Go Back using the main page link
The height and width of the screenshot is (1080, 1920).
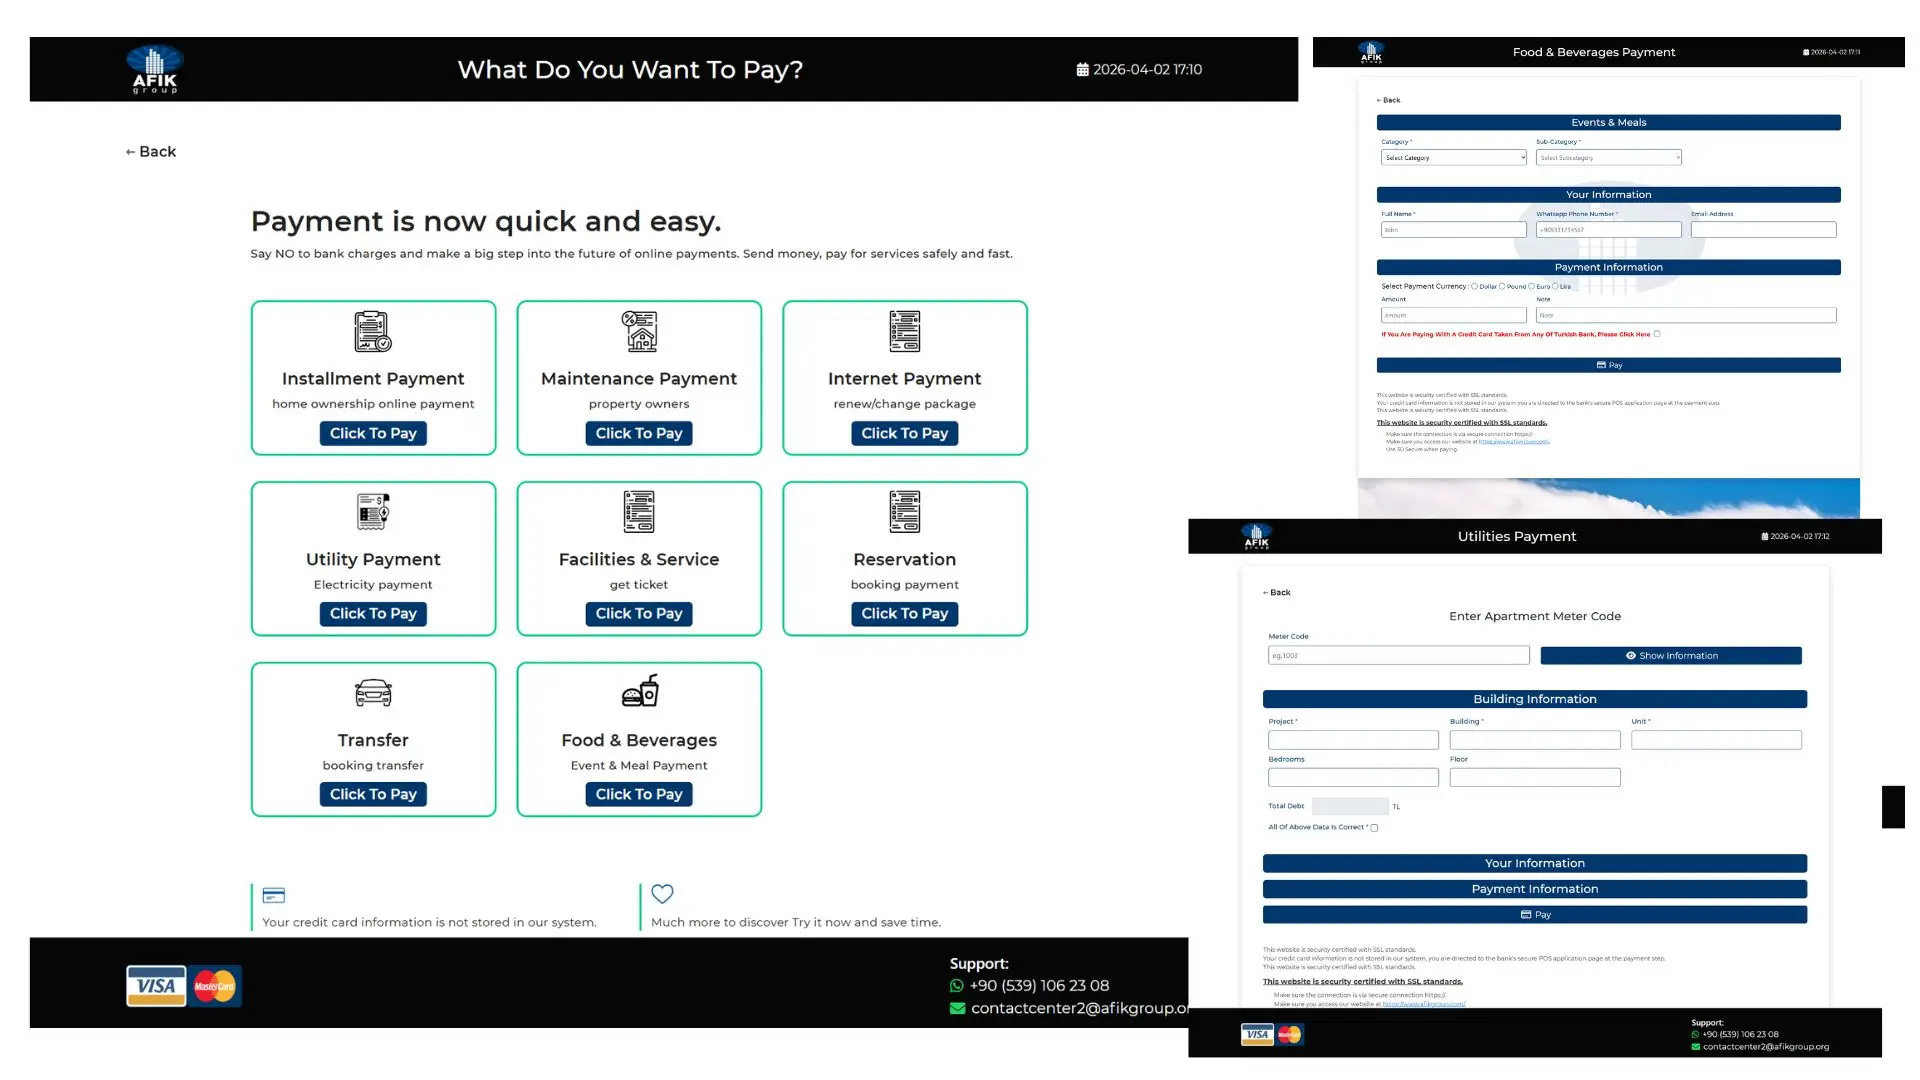coord(151,152)
